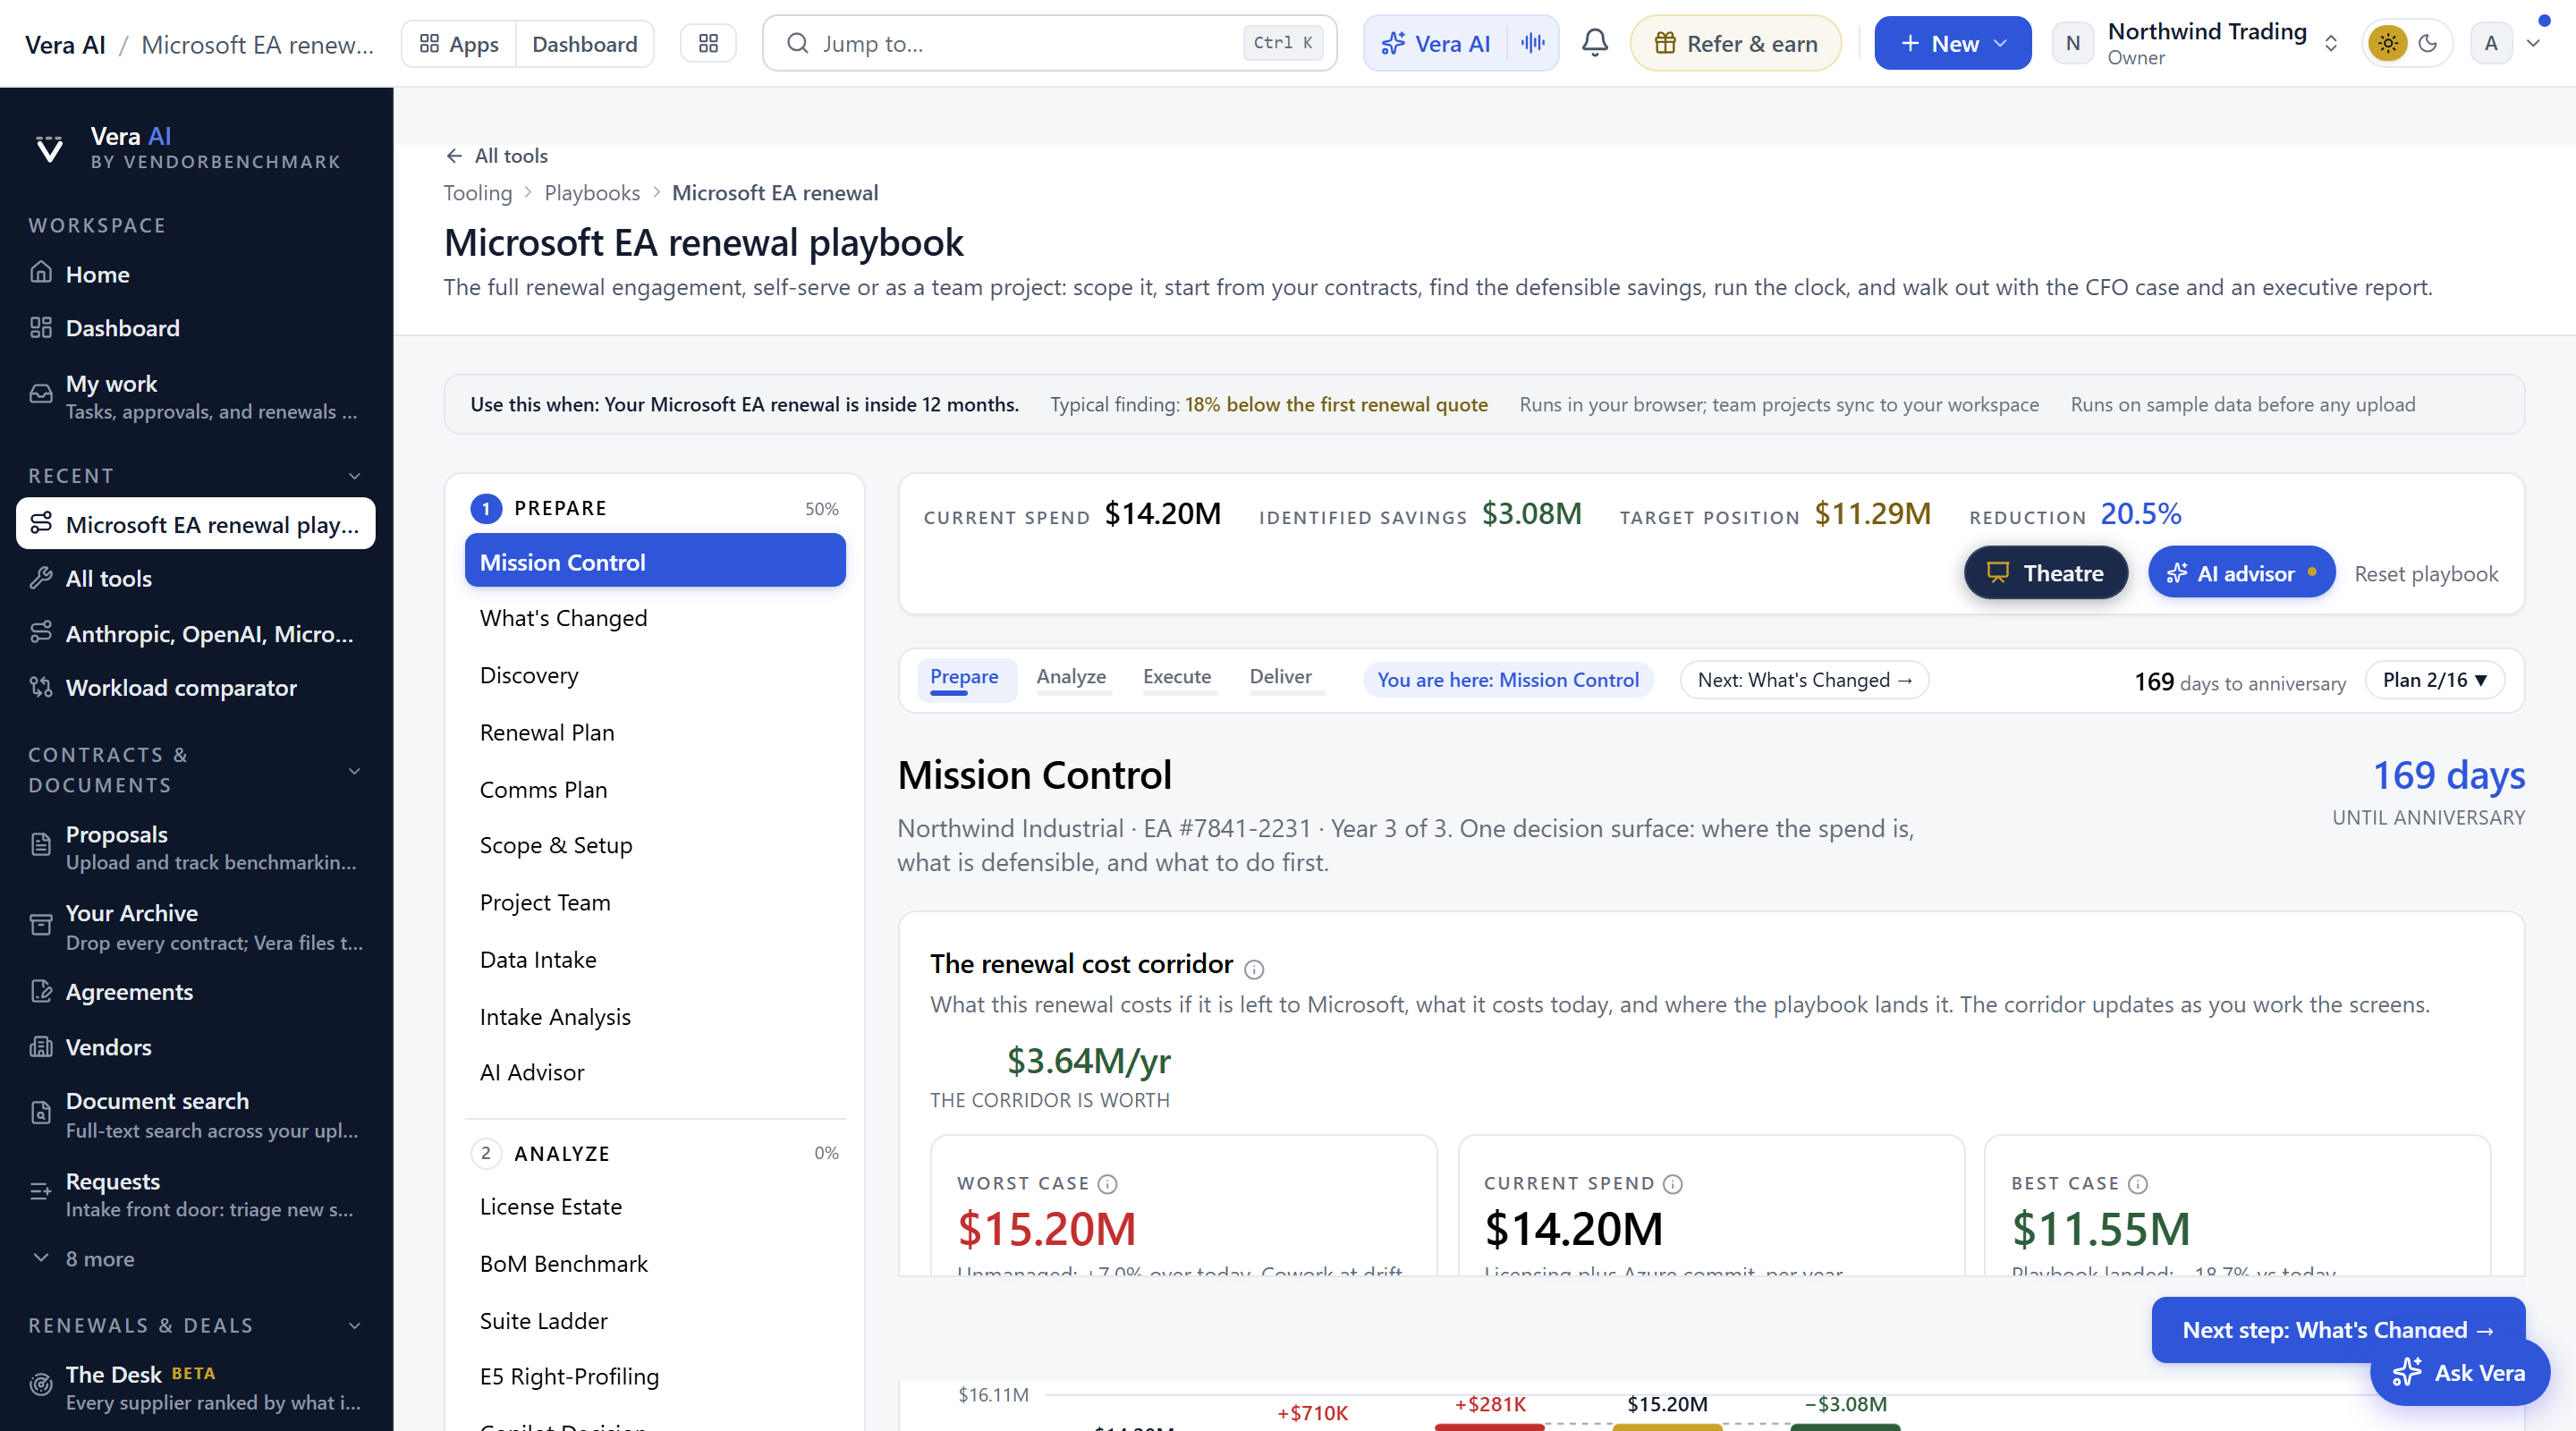
Task: Click the user avatar A
Action: click(2491, 43)
